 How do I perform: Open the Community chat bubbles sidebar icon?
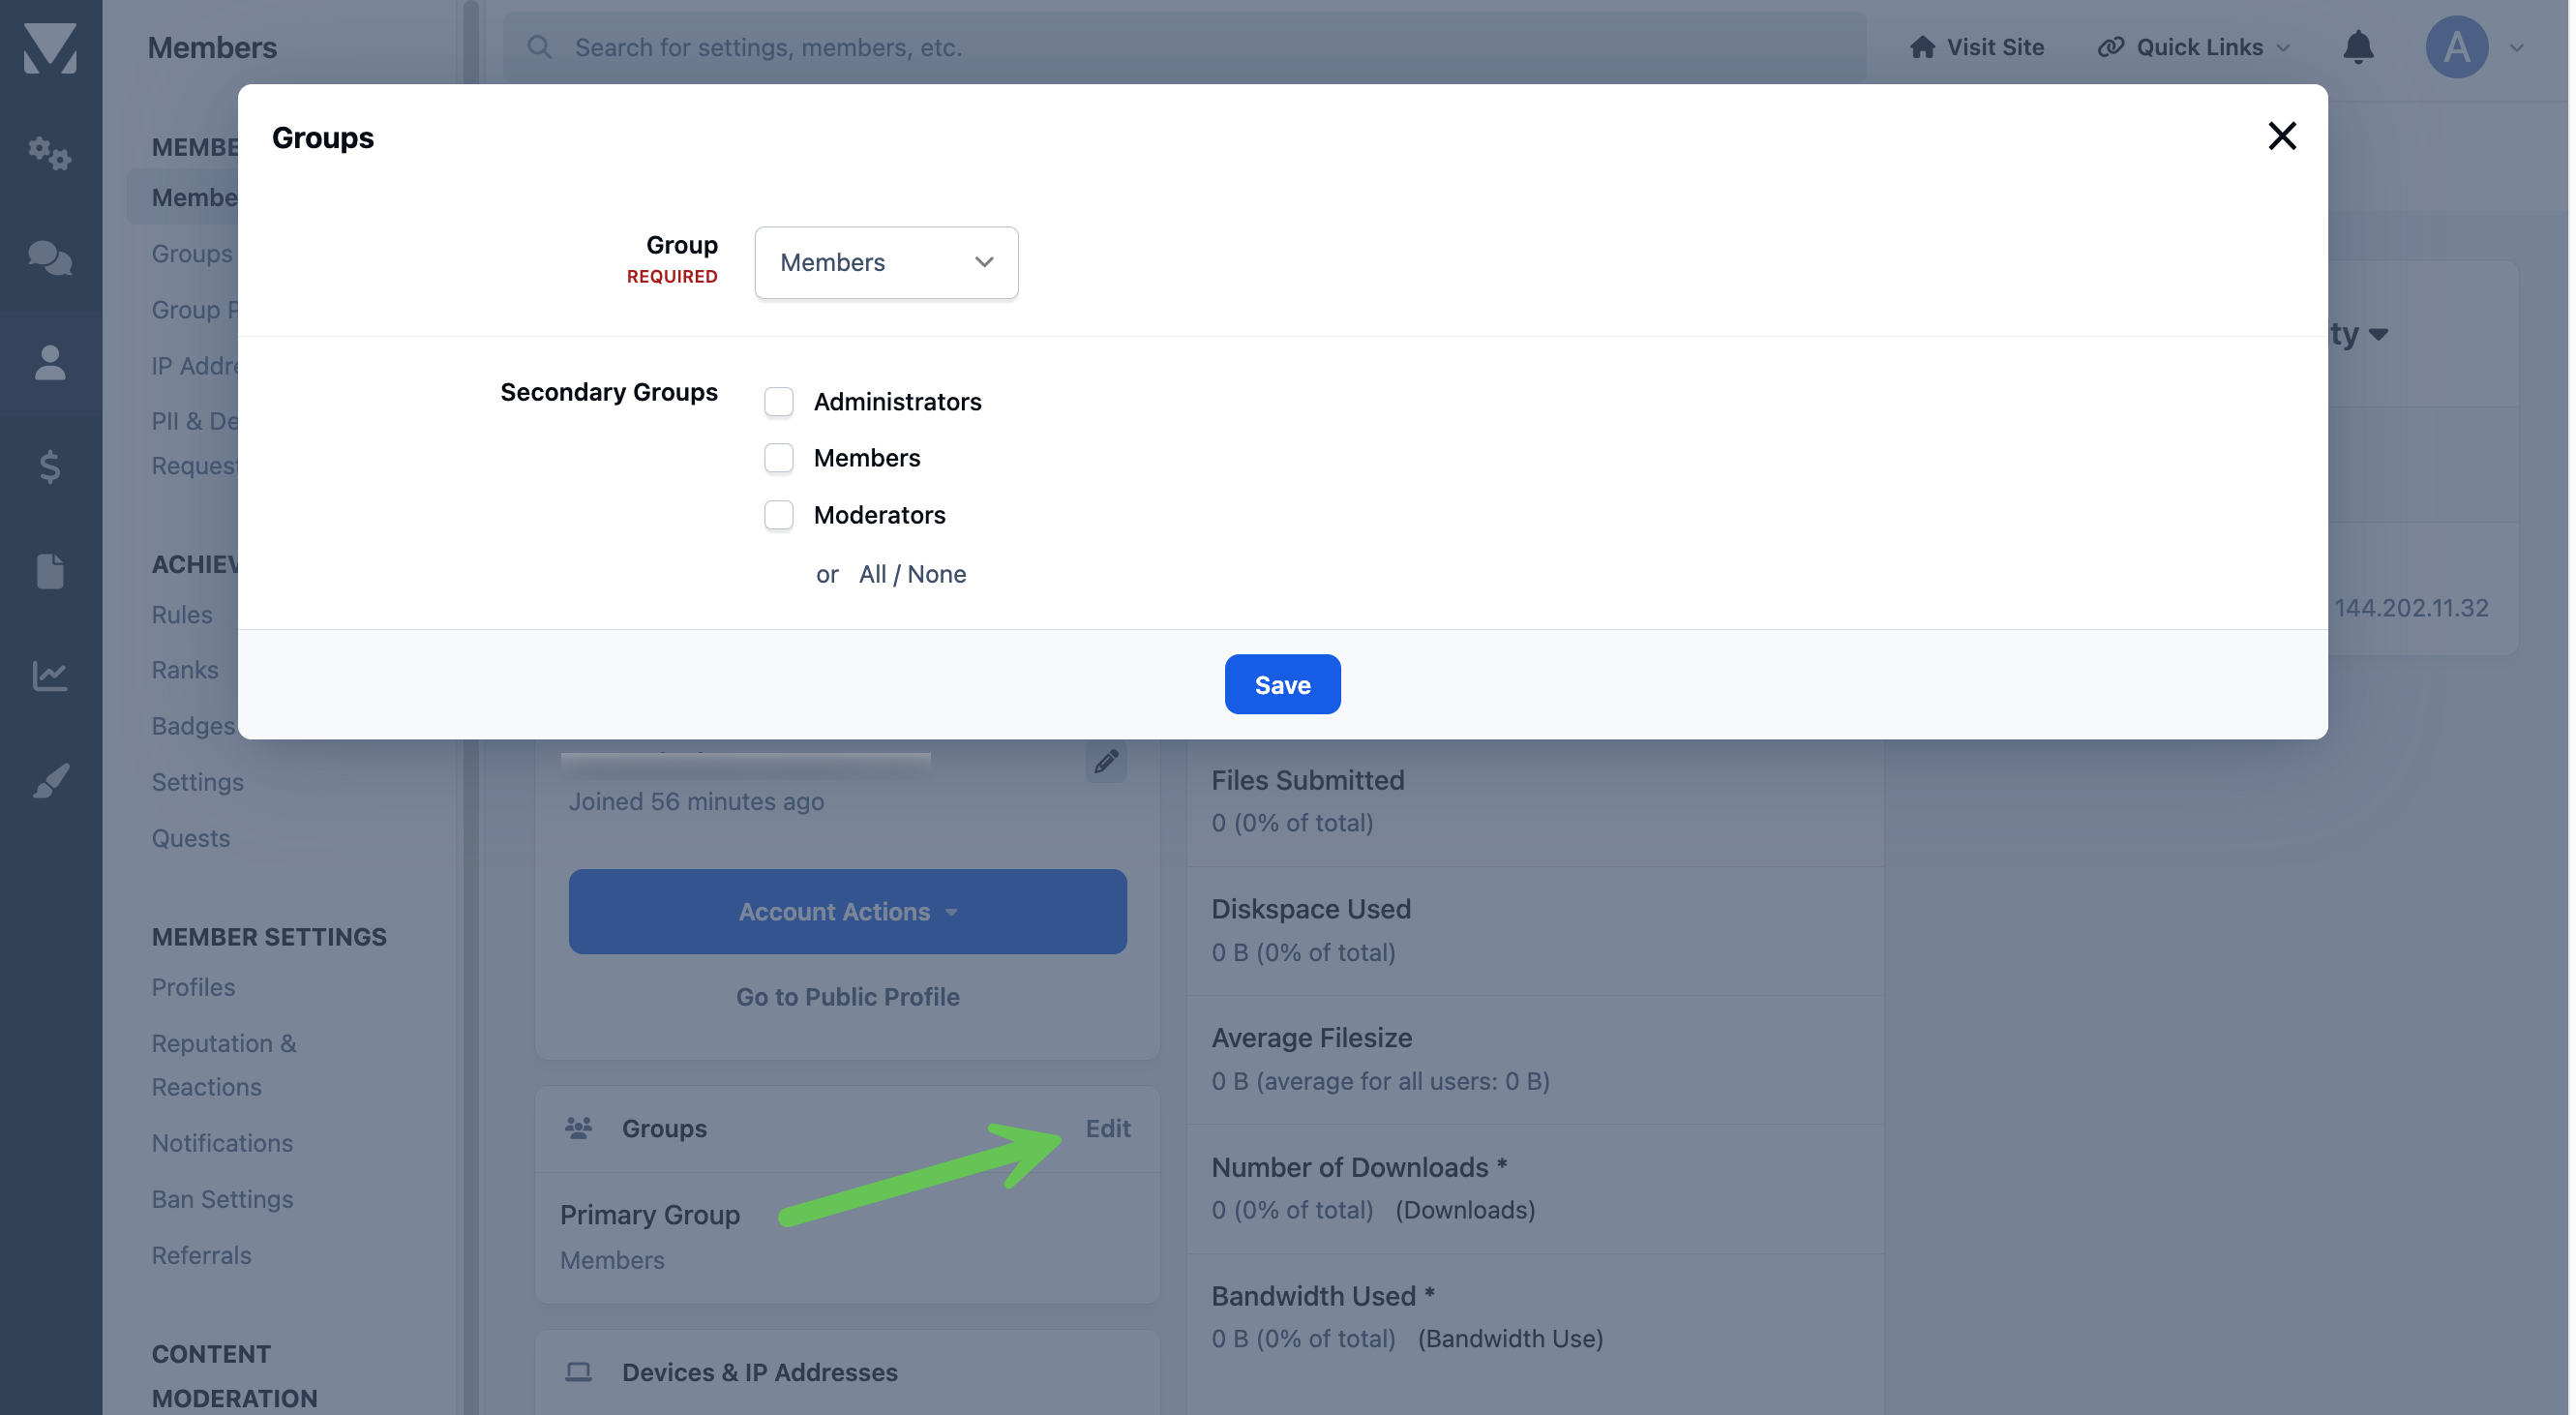point(49,257)
